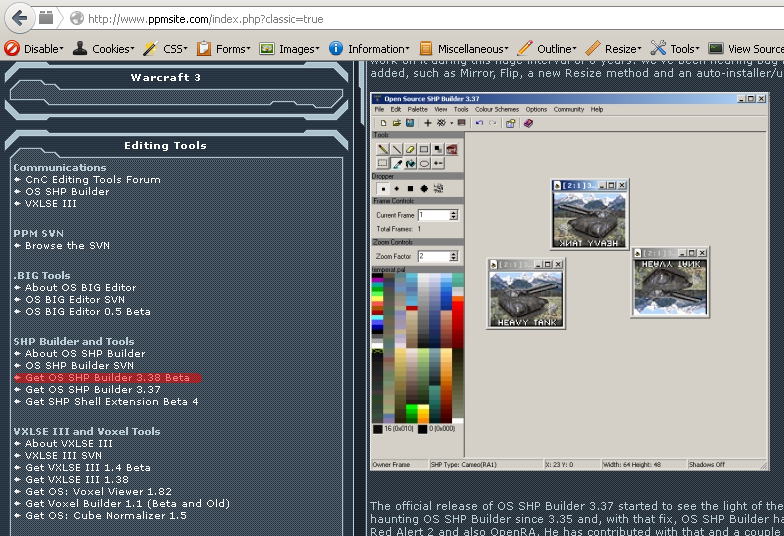Open the CnC Editing Tools Forum link
The image size is (784, 536).
92,180
